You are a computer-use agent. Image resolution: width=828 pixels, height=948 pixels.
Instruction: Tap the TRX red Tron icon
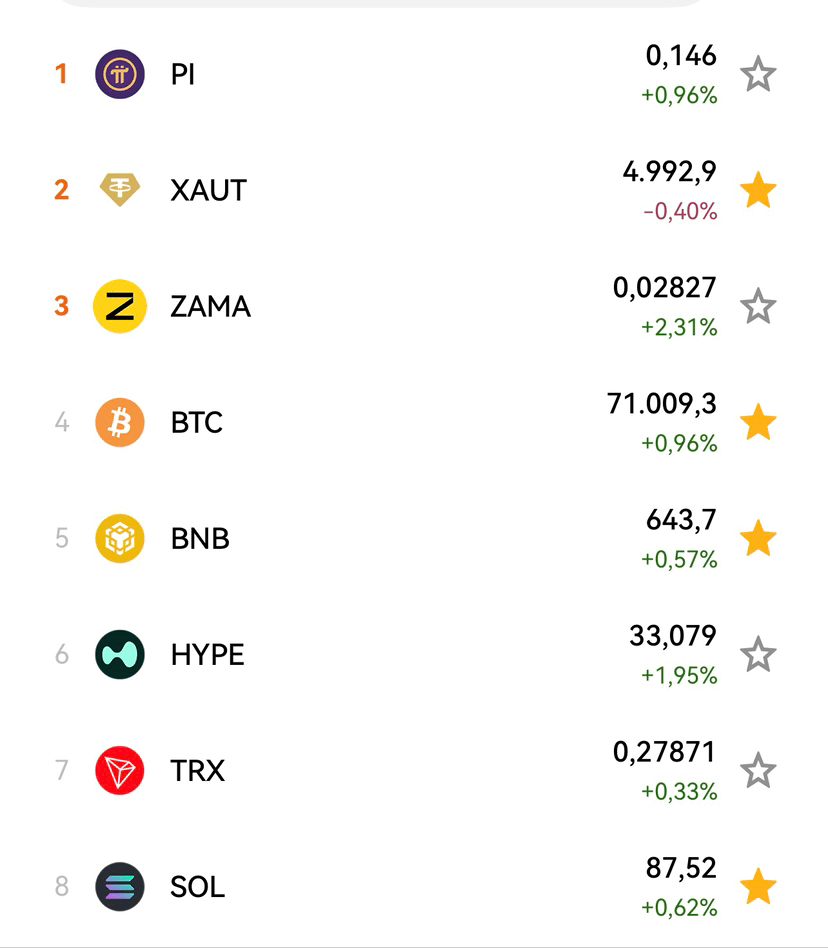click(120, 770)
